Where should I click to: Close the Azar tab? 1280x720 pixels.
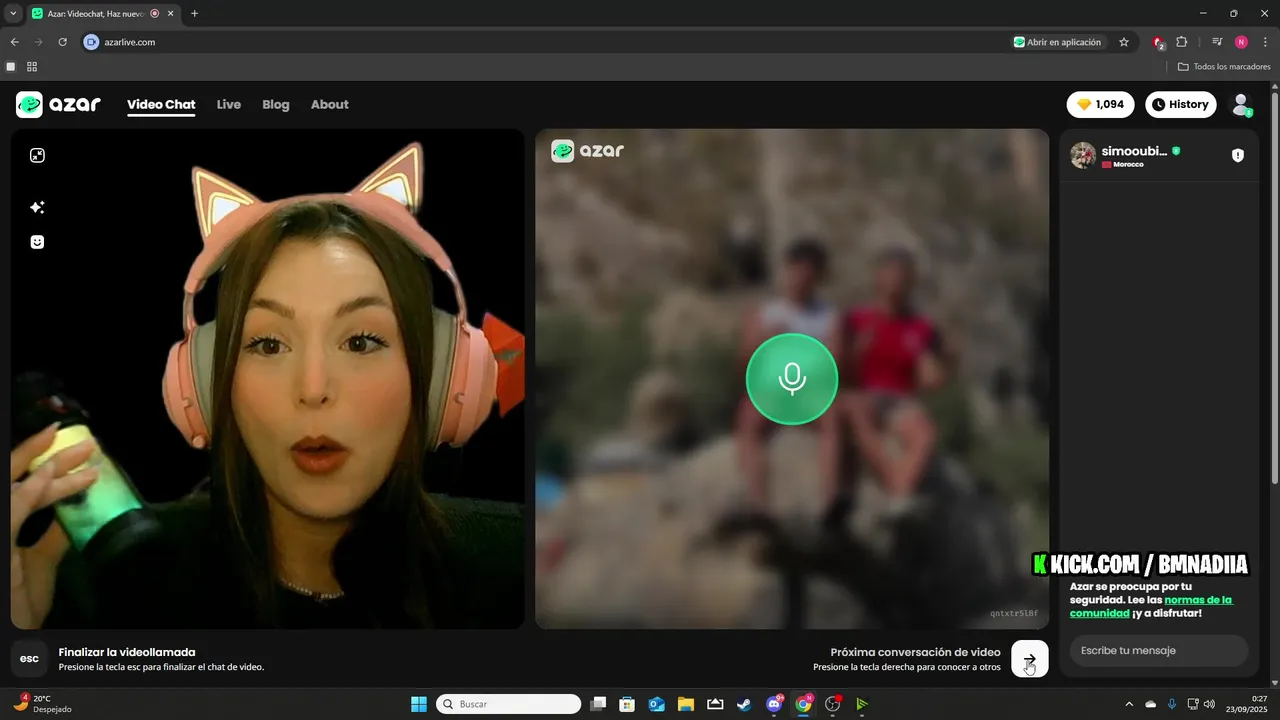click(171, 14)
